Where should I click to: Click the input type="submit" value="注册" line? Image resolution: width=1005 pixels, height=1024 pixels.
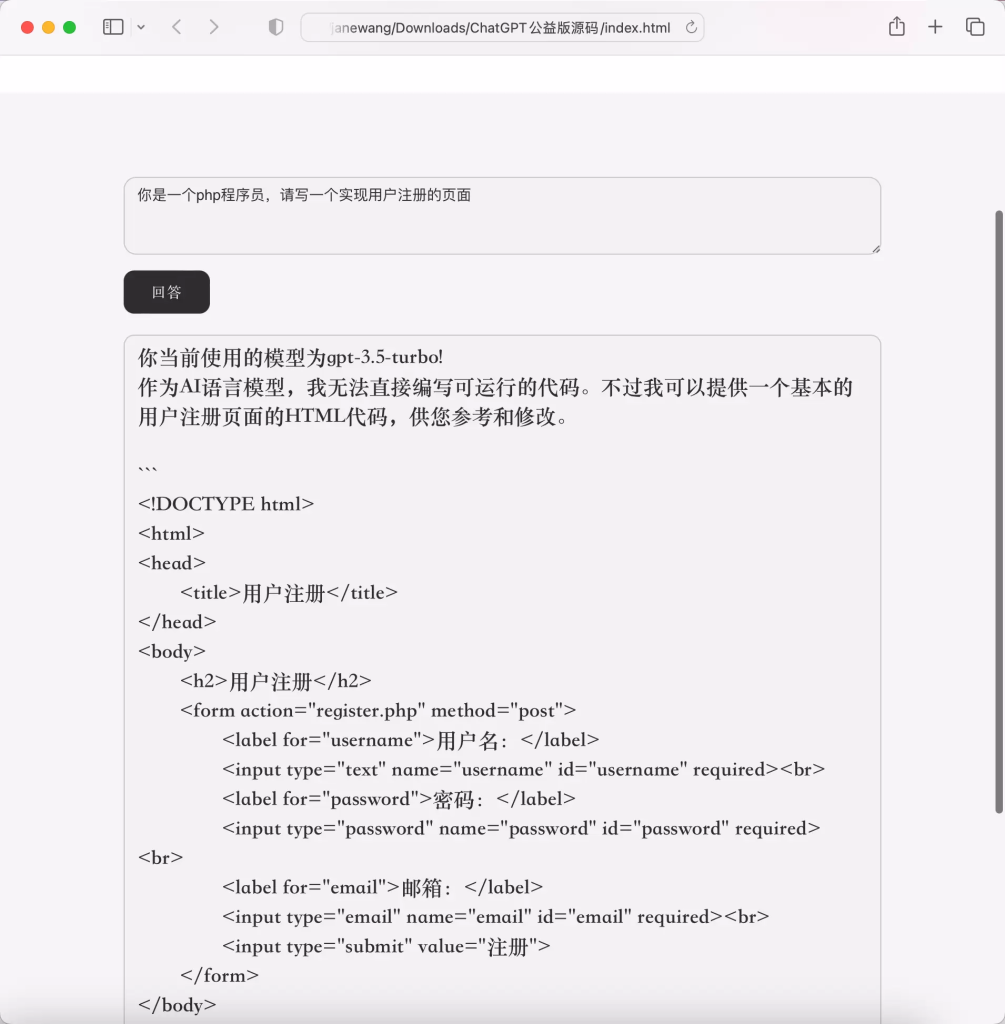(x=387, y=946)
